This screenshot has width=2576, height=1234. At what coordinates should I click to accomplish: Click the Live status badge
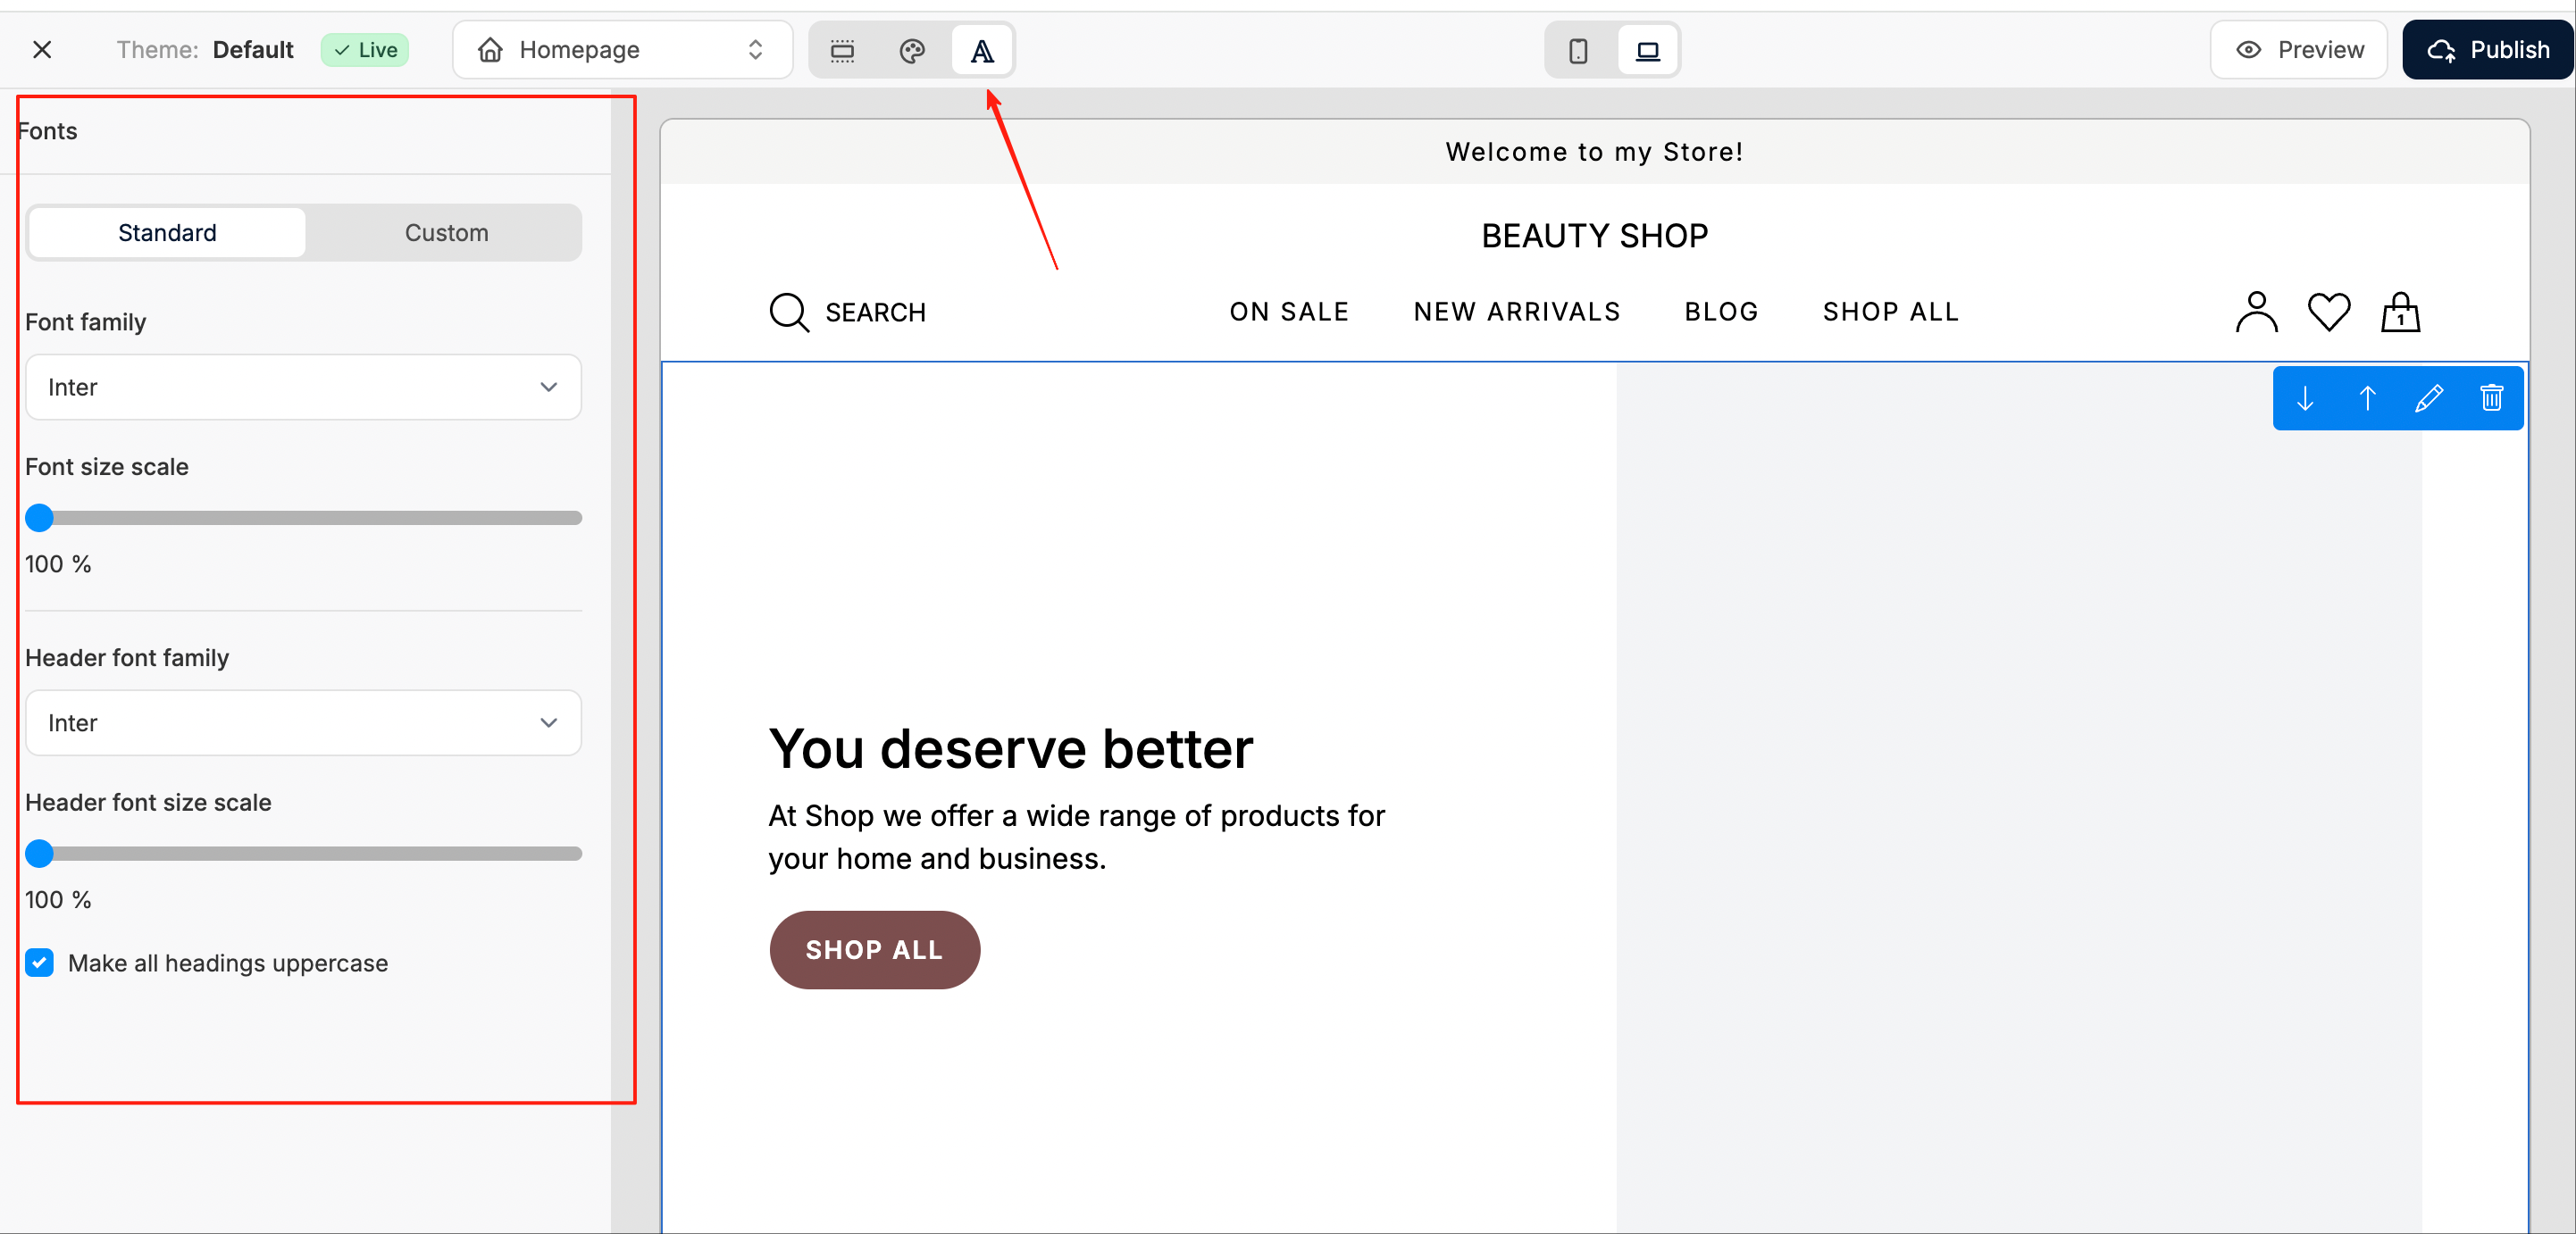click(365, 49)
